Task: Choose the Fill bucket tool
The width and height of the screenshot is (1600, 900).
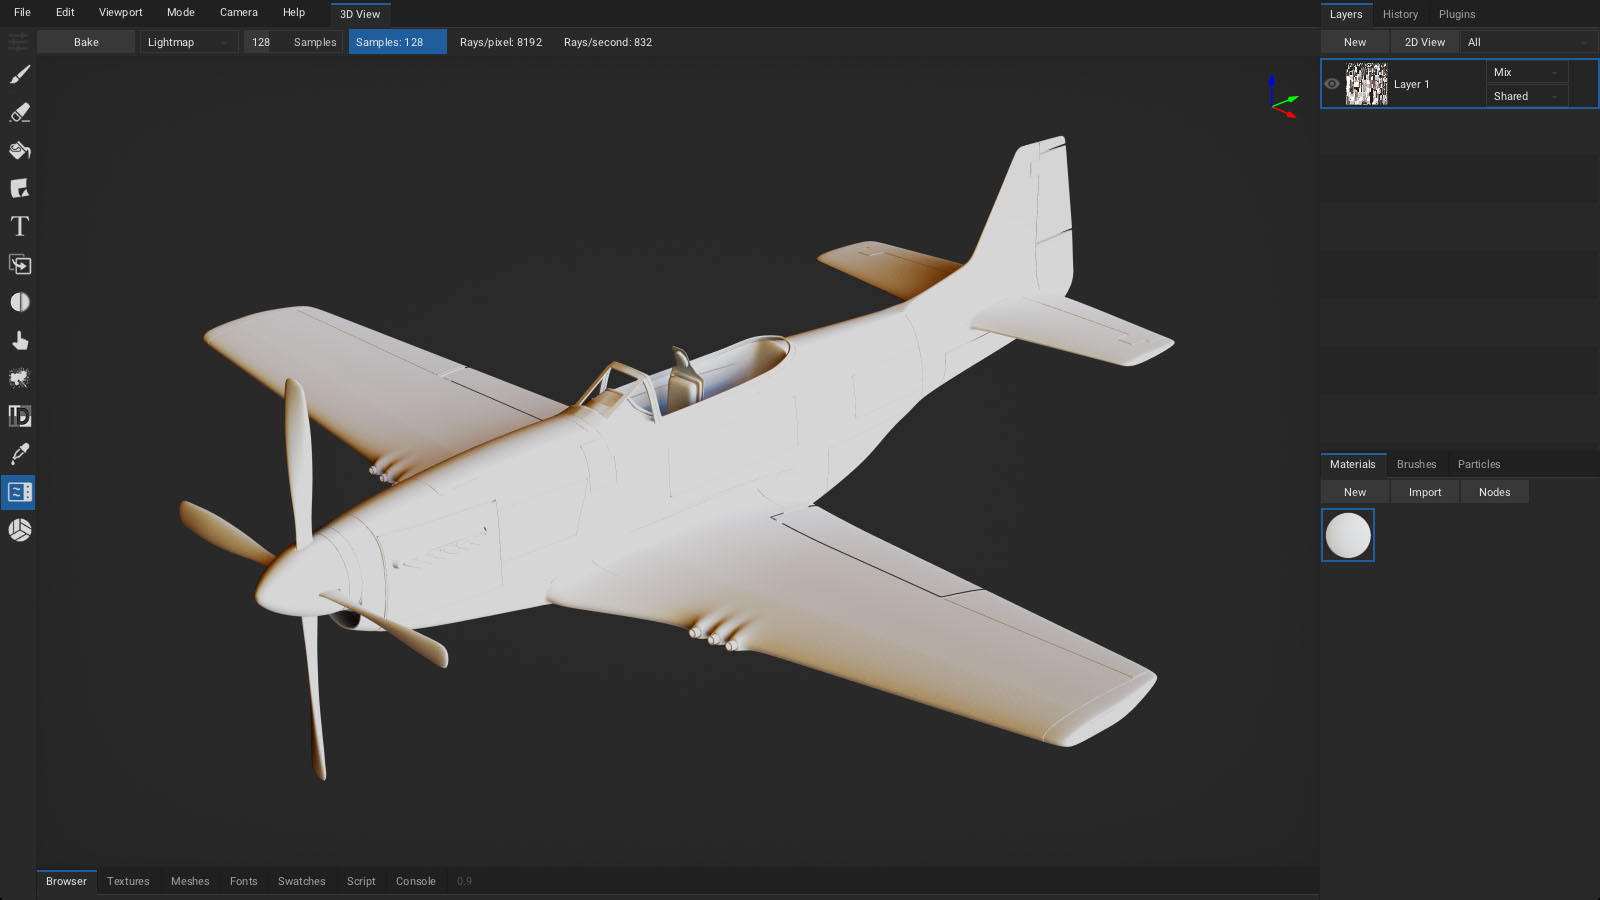Action: [x=20, y=151]
